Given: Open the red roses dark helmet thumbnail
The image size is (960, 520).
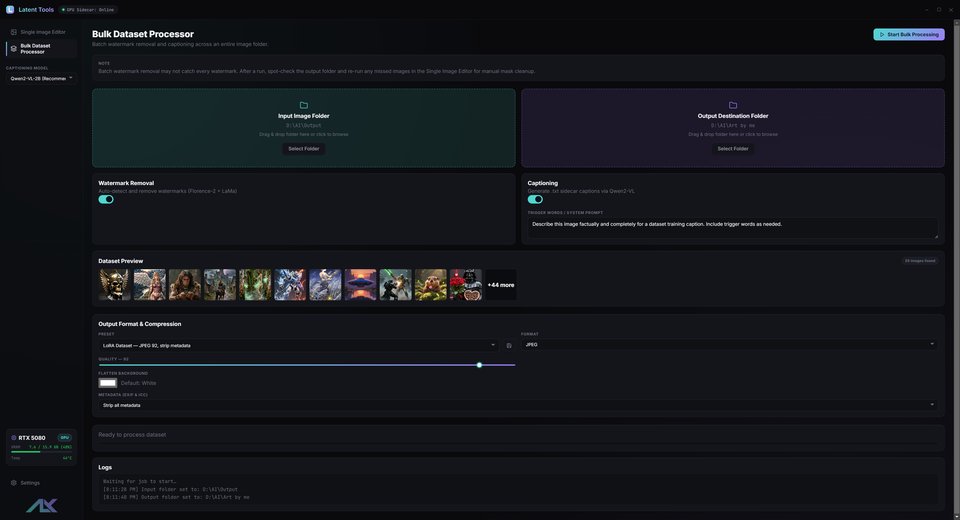Looking at the screenshot, I should tap(466, 285).
